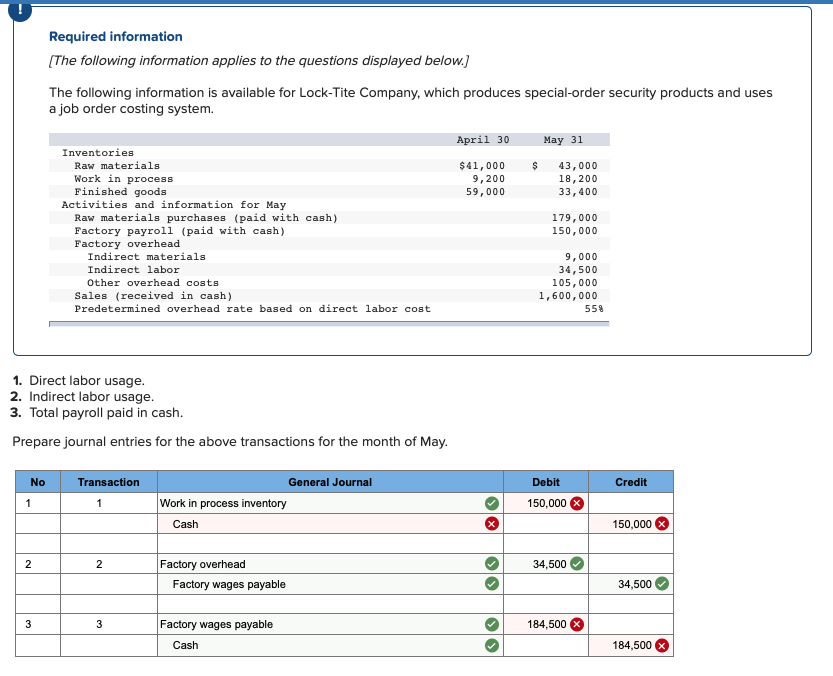Image resolution: width=833 pixels, height=676 pixels.
Task: Click the Indirect labor usage list item
Action: tap(91, 396)
